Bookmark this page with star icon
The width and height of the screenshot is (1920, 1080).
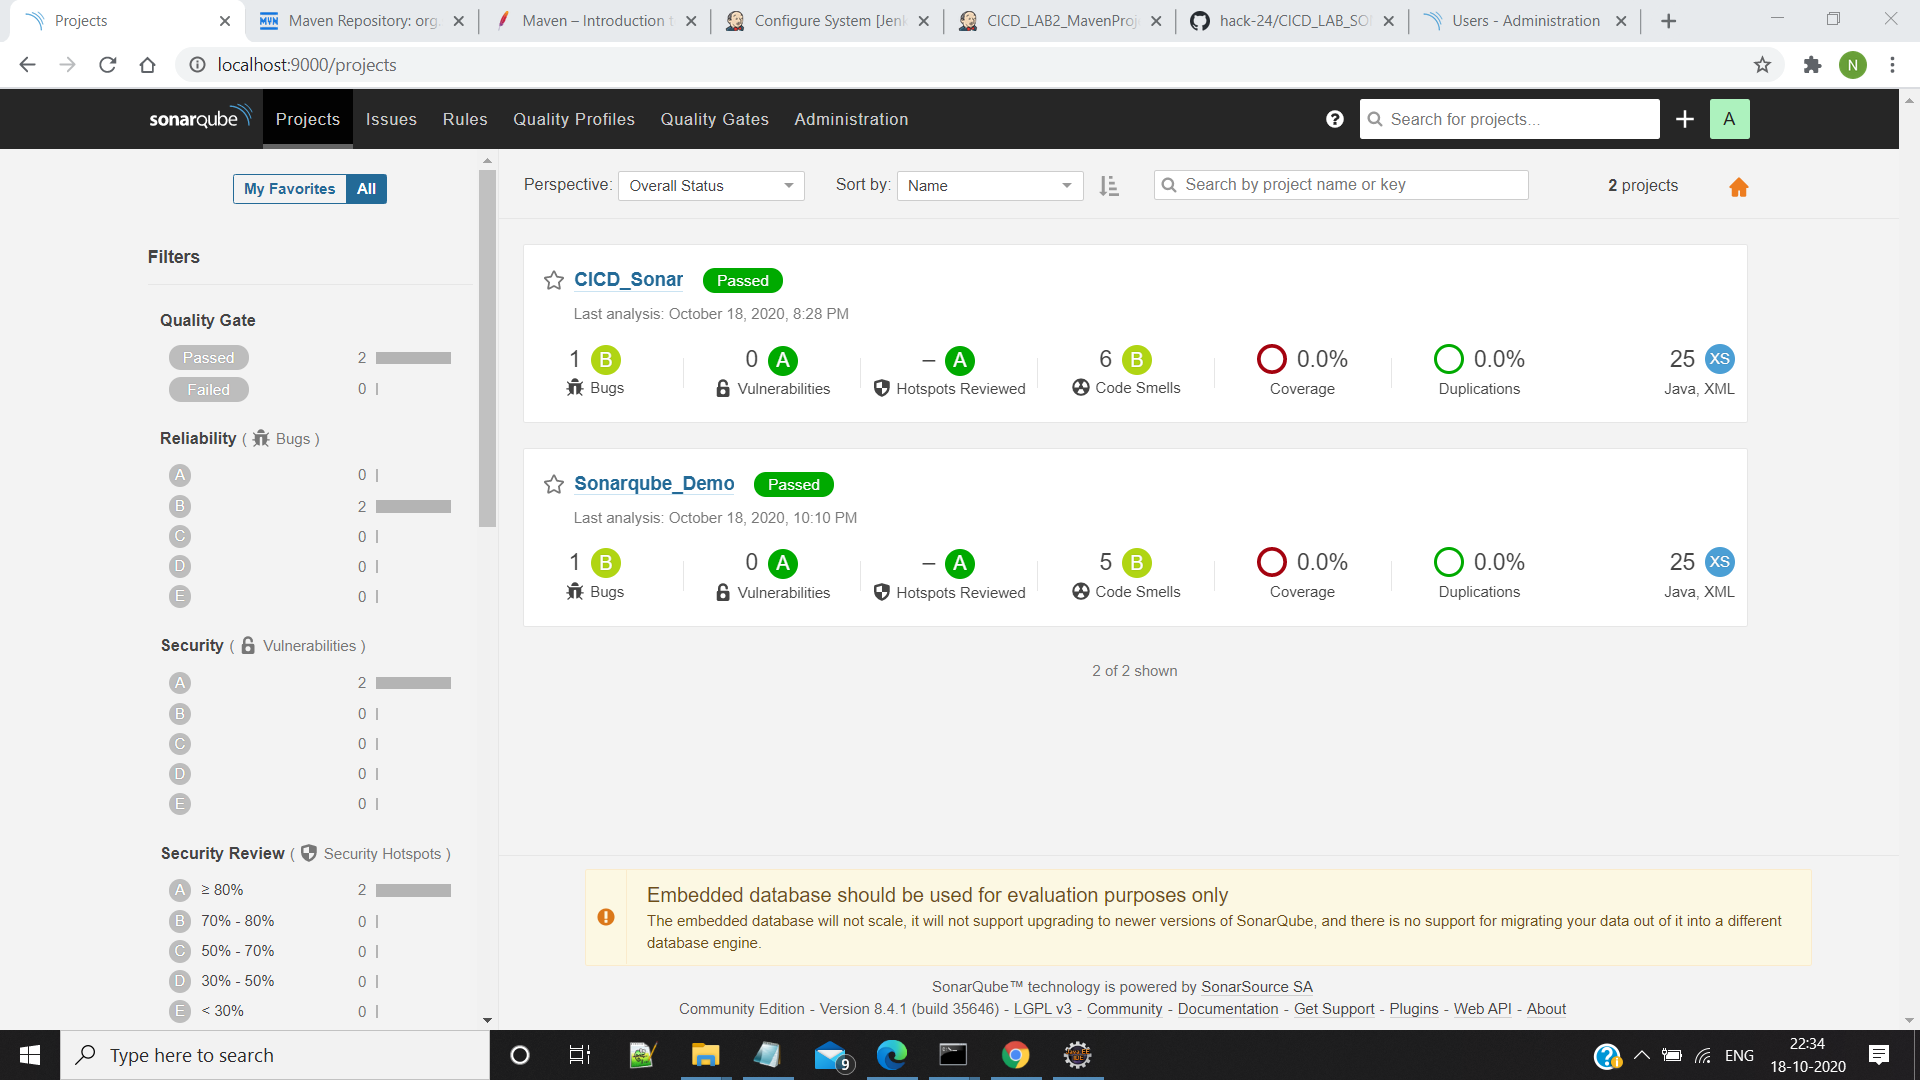(1762, 65)
